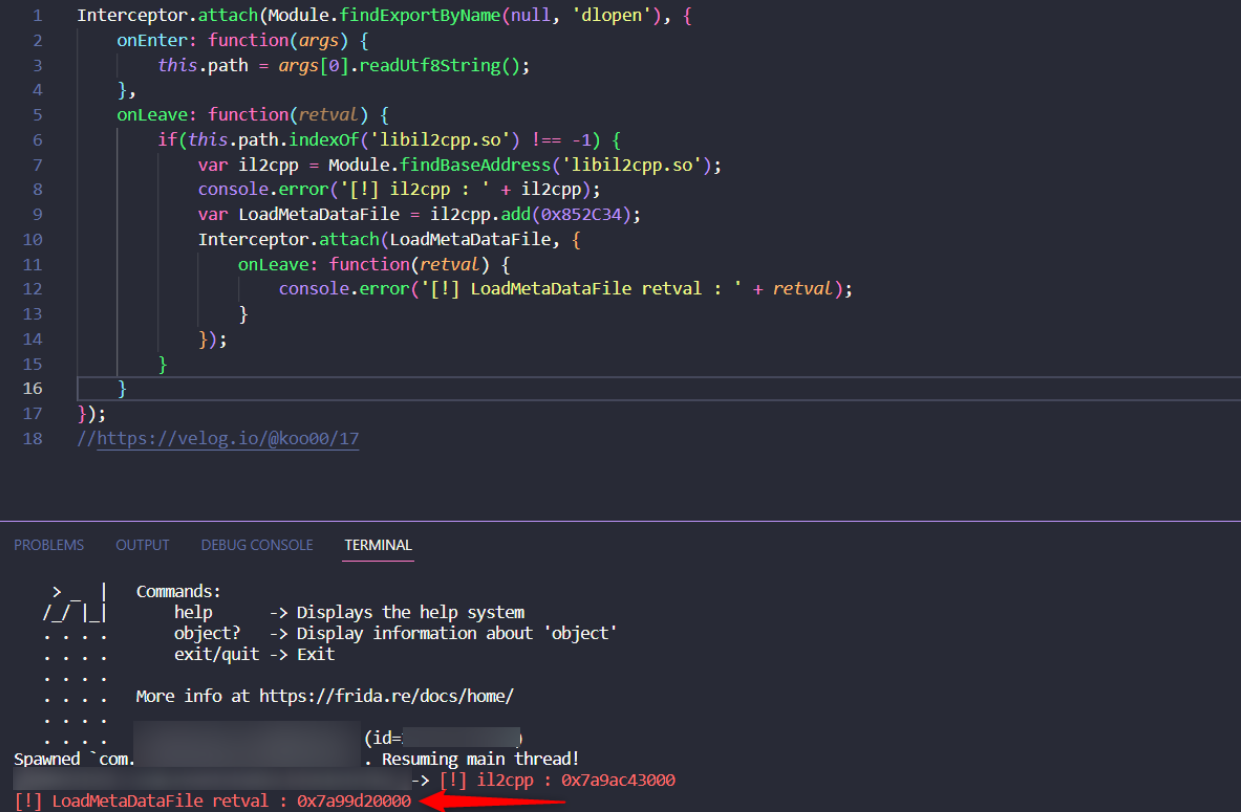Click the frida.re docs URL in terminal
1241x812 pixels.
tap(386, 696)
